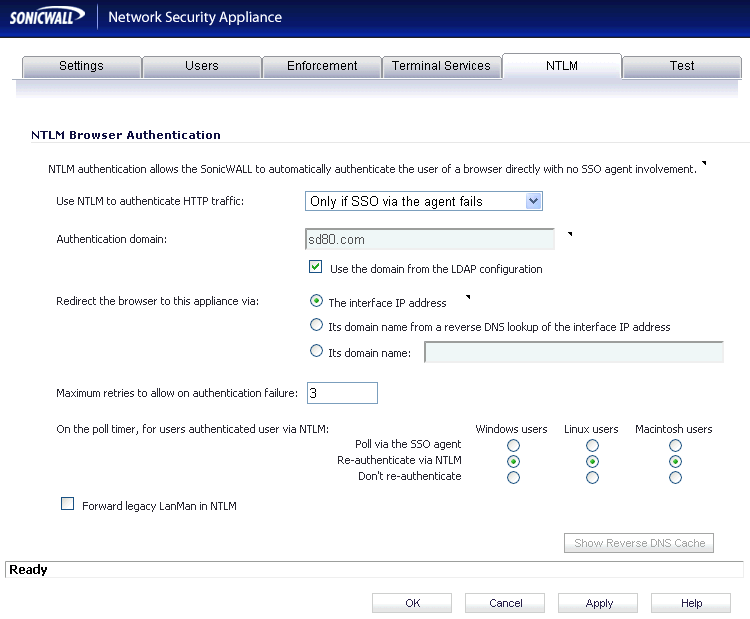Click the Its domain name text field
Screen dimensions: 750x619
click(573, 352)
